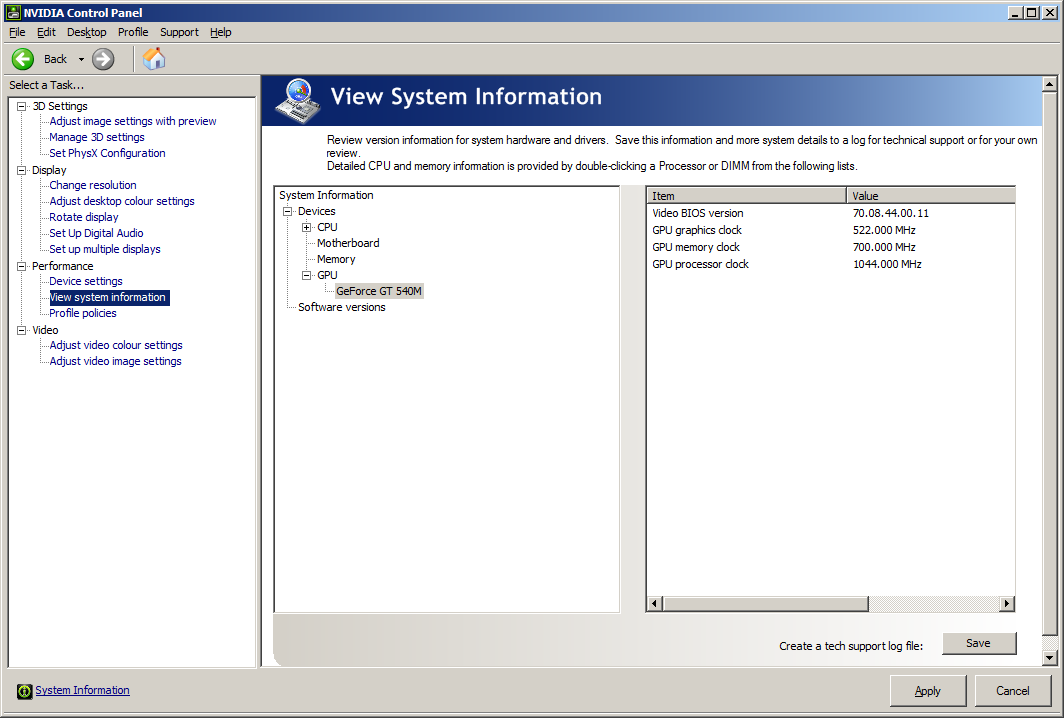Click the main panel scroll up arrow
Viewport: 1064px width, 718px height.
[1050, 85]
